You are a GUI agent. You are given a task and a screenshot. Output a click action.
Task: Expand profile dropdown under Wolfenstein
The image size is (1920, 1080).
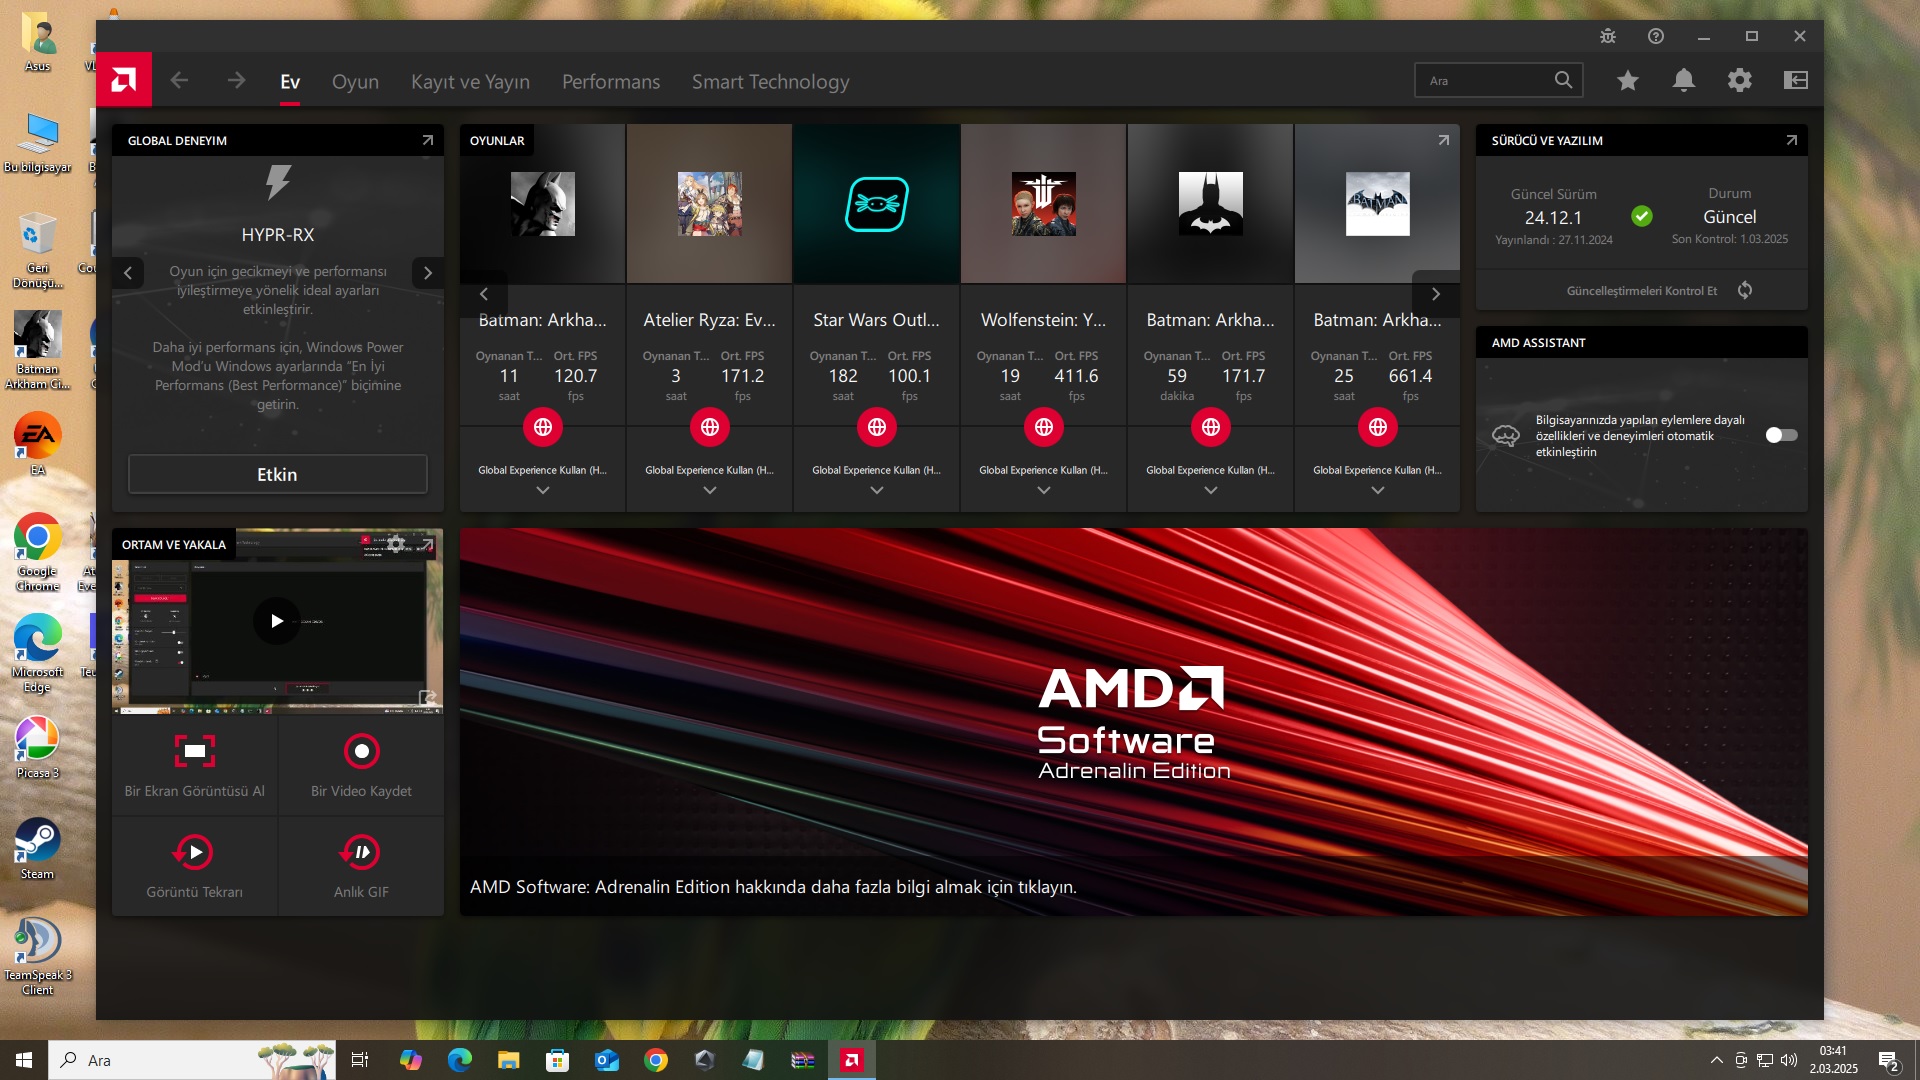1043,490
